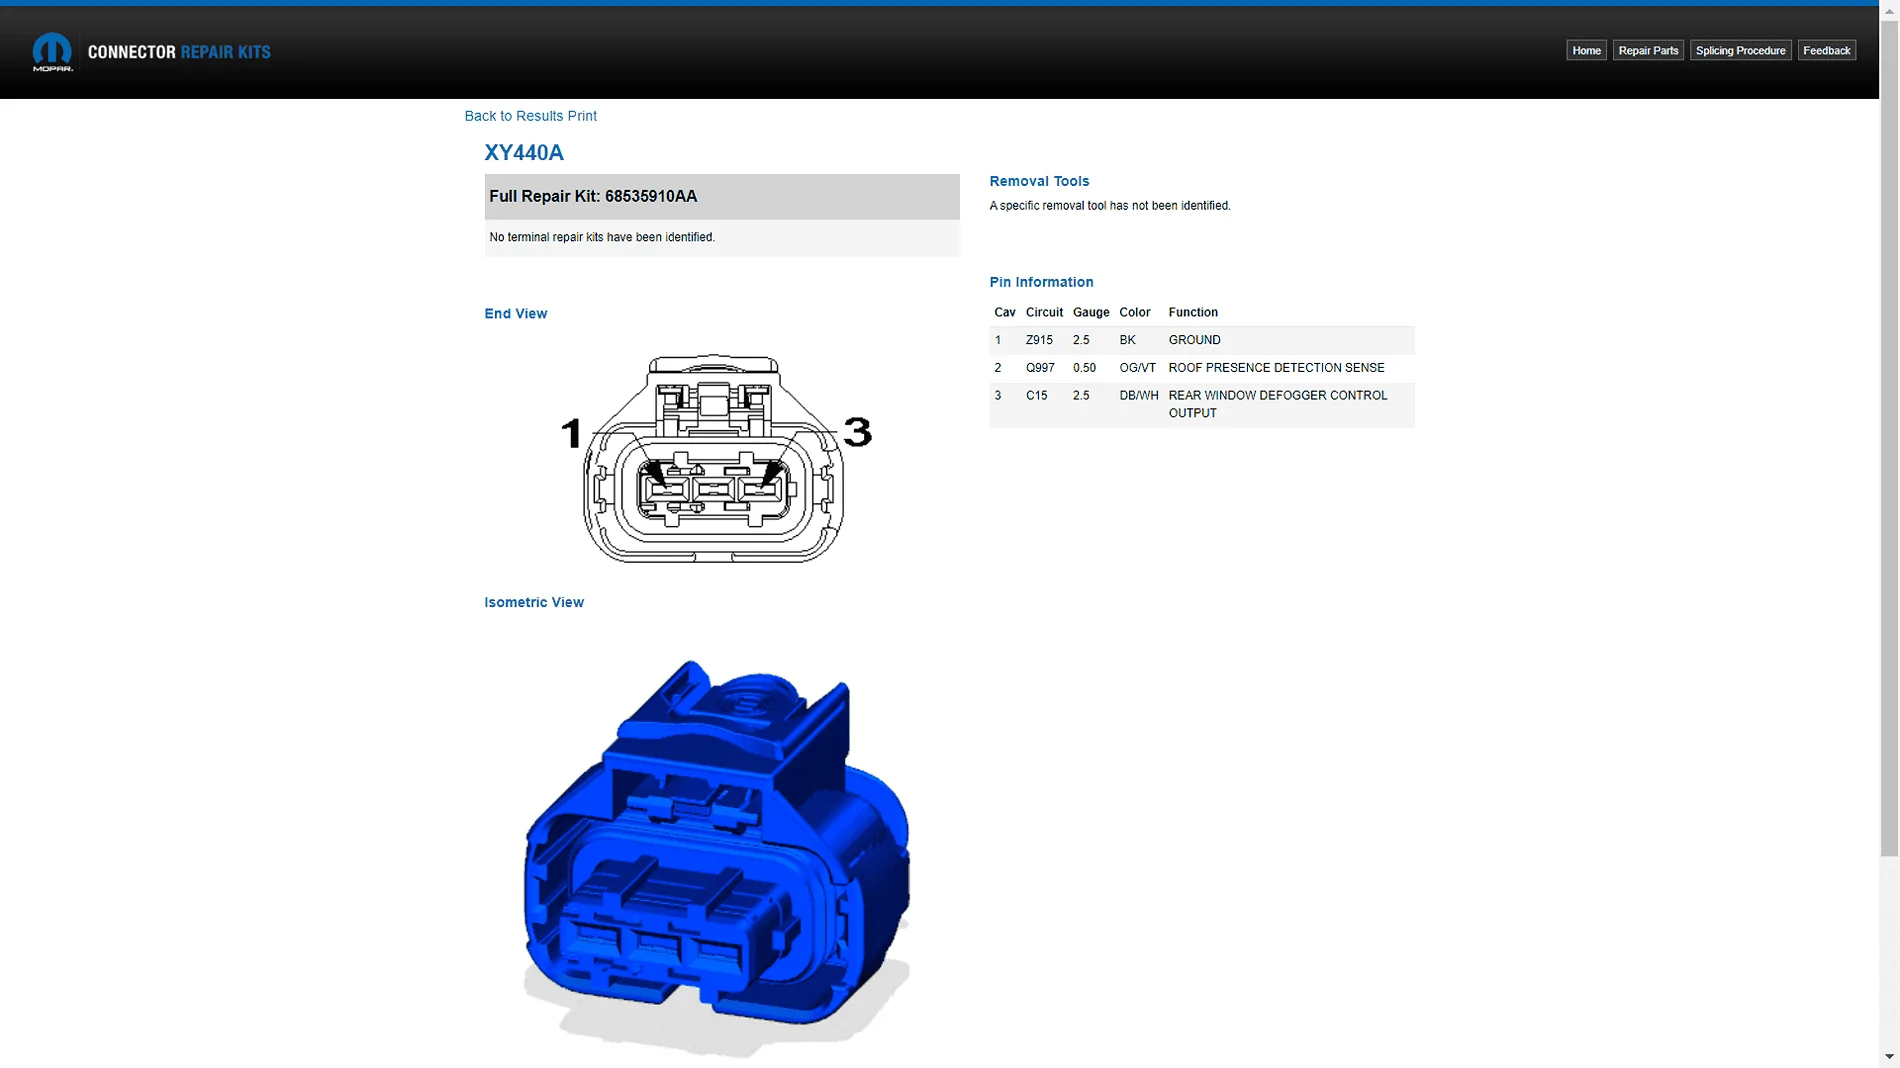
Task: Click the Isometric View heading
Action: [x=534, y=603]
